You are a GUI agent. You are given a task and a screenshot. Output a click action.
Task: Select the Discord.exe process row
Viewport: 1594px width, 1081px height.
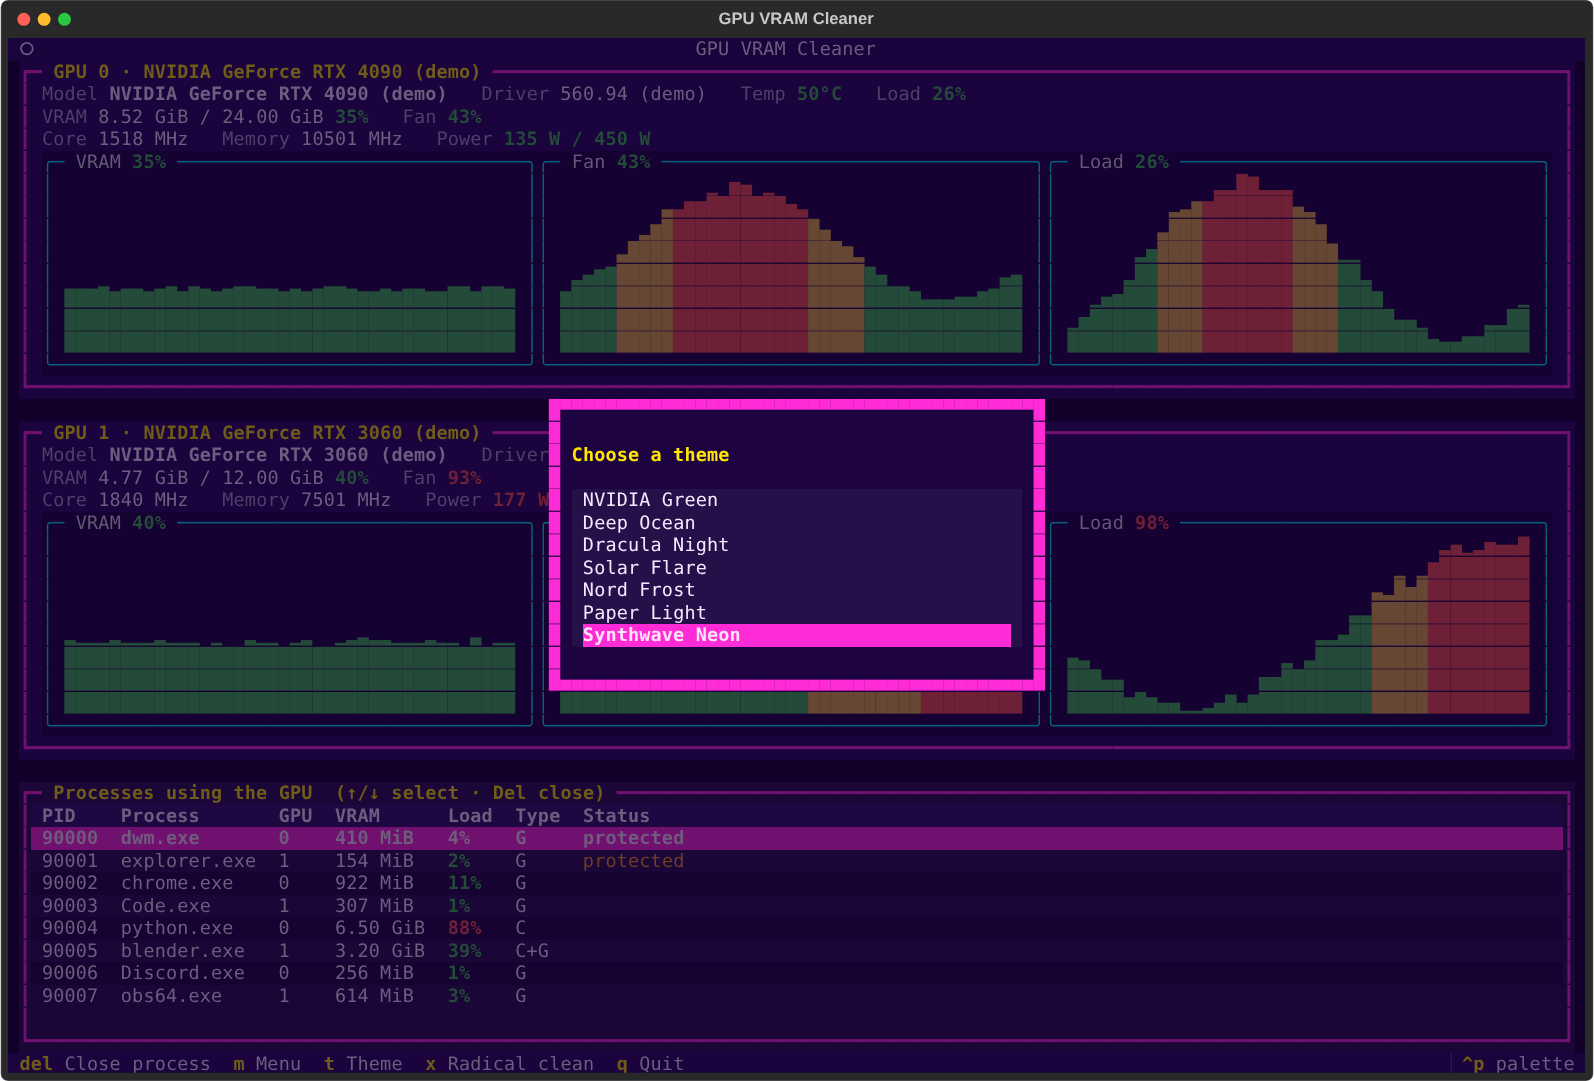click(x=796, y=973)
